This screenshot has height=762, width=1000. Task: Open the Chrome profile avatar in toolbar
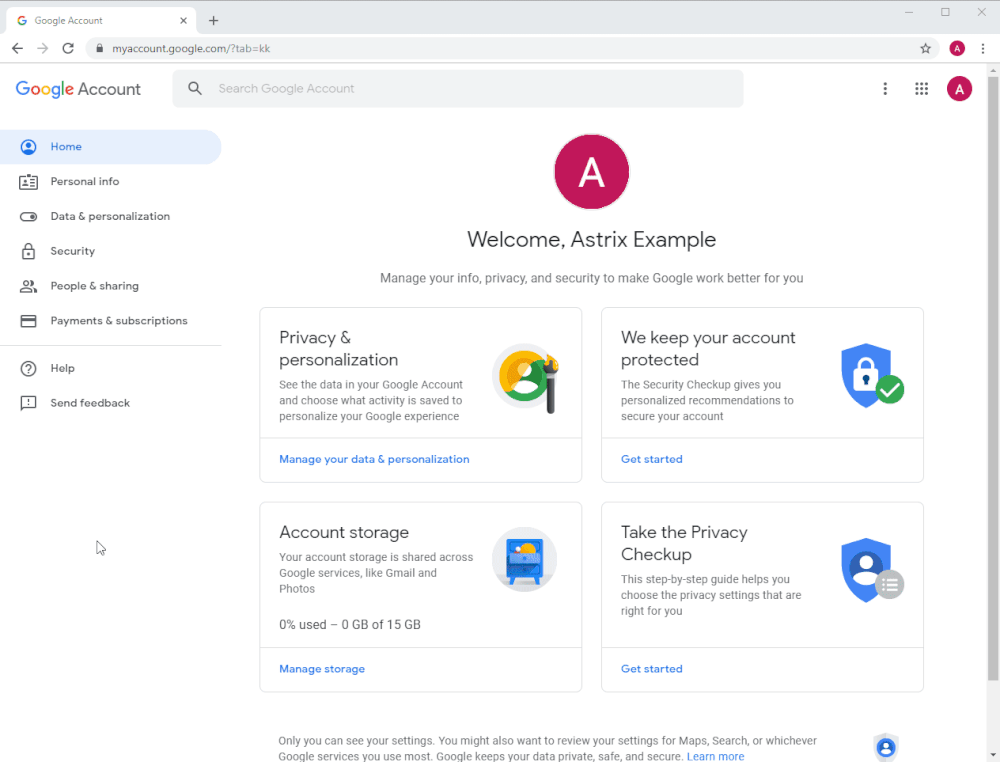pos(957,48)
